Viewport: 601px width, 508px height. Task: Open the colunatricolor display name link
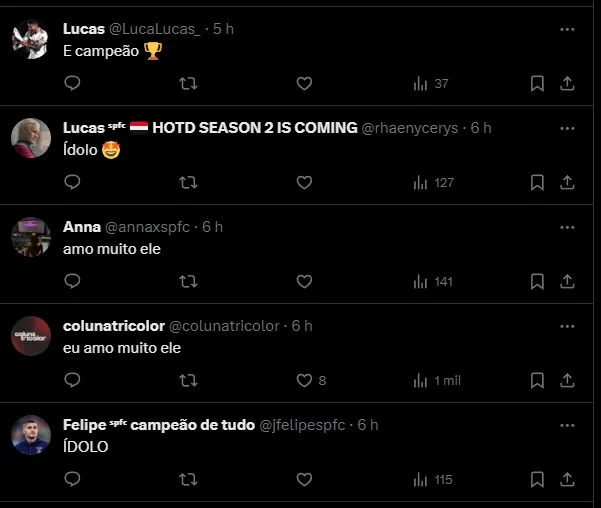click(114, 326)
